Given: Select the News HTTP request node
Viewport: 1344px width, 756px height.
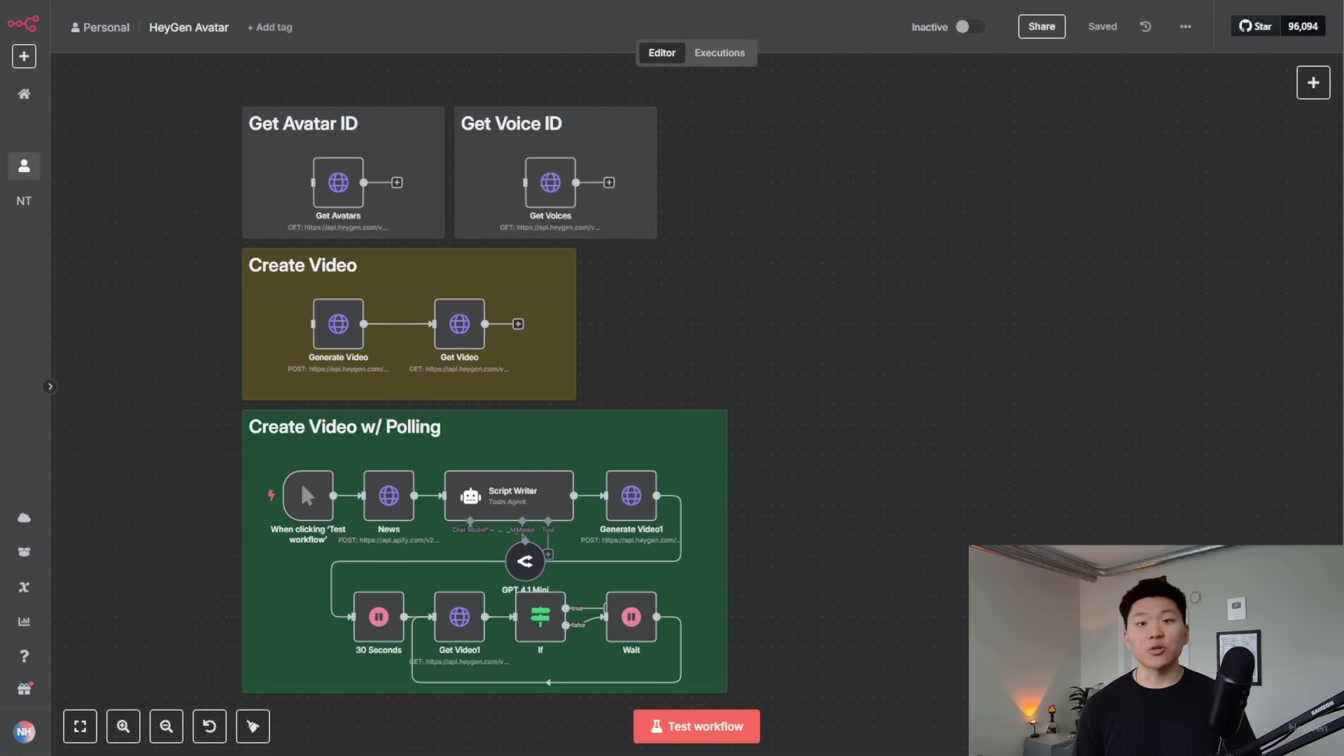Looking at the screenshot, I should point(389,495).
